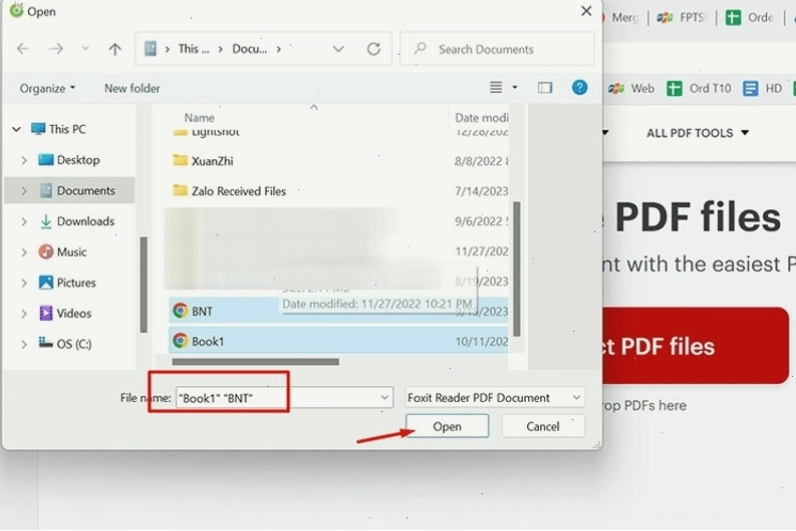Expand the Desktop tree node

24,160
